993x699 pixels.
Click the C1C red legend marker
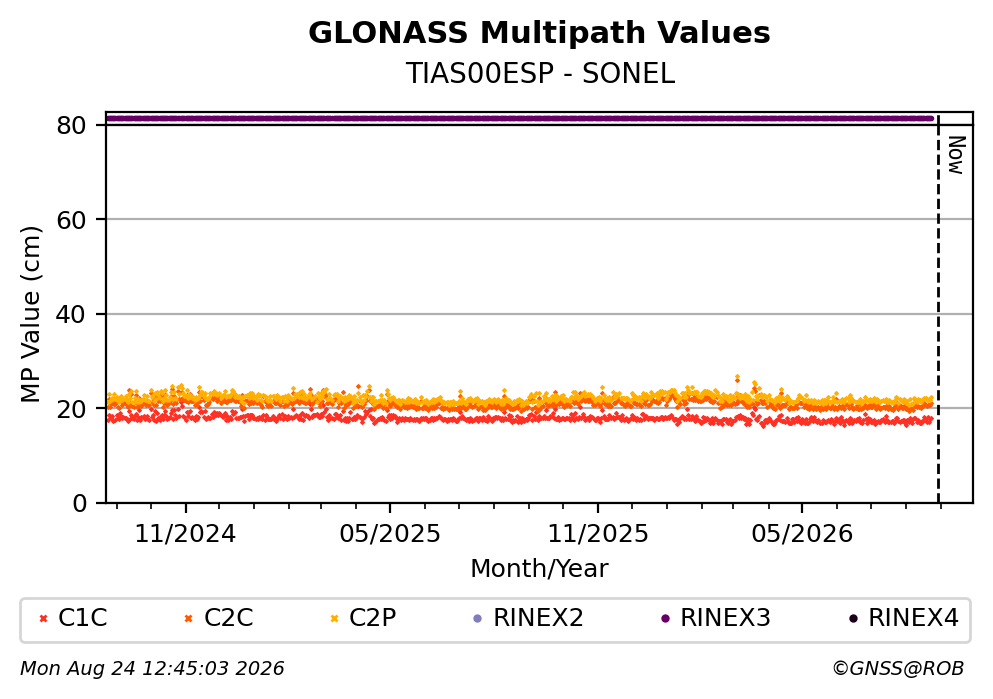coord(44,619)
